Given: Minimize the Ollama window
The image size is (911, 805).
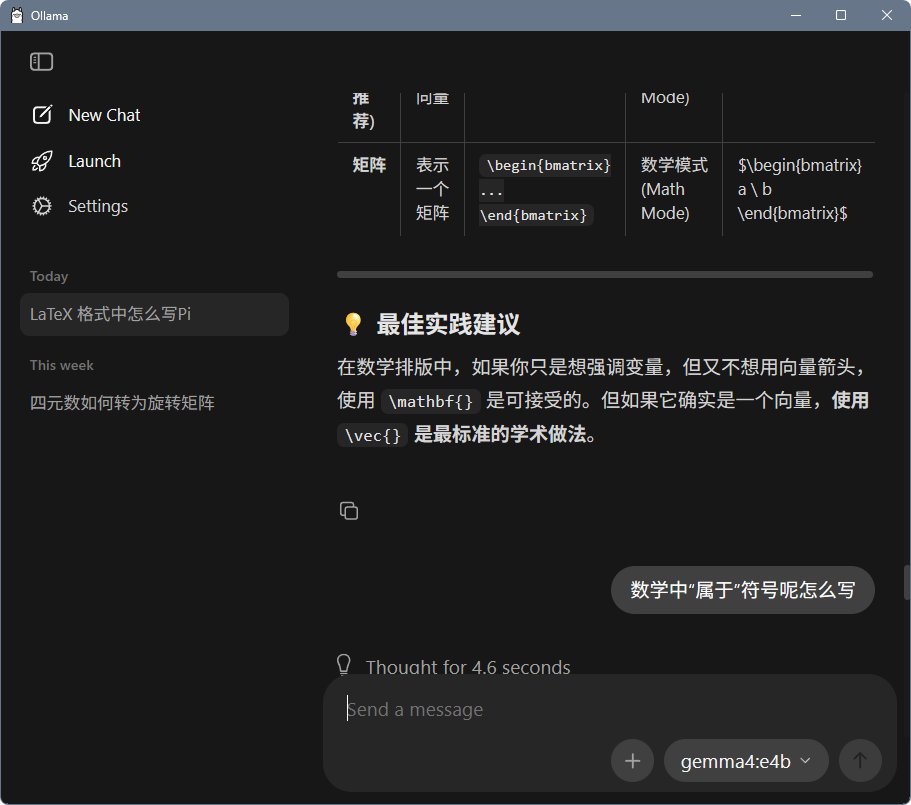Looking at the screenshot, I should 796,15.
